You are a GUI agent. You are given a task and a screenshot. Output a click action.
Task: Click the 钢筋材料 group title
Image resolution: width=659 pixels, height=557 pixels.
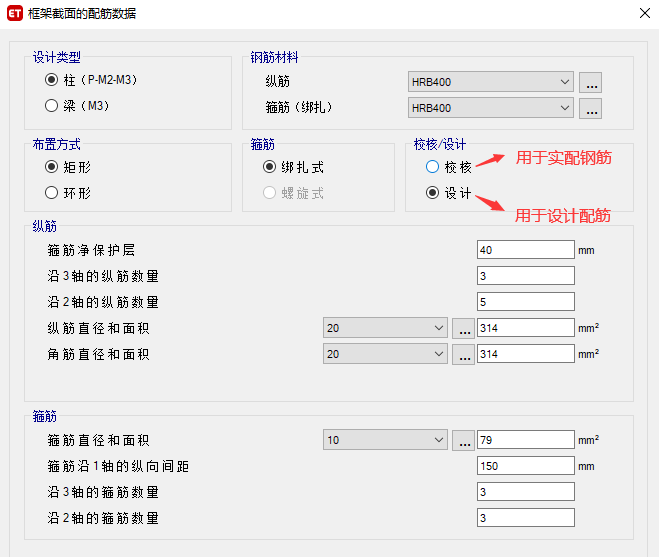coord(274,57)
